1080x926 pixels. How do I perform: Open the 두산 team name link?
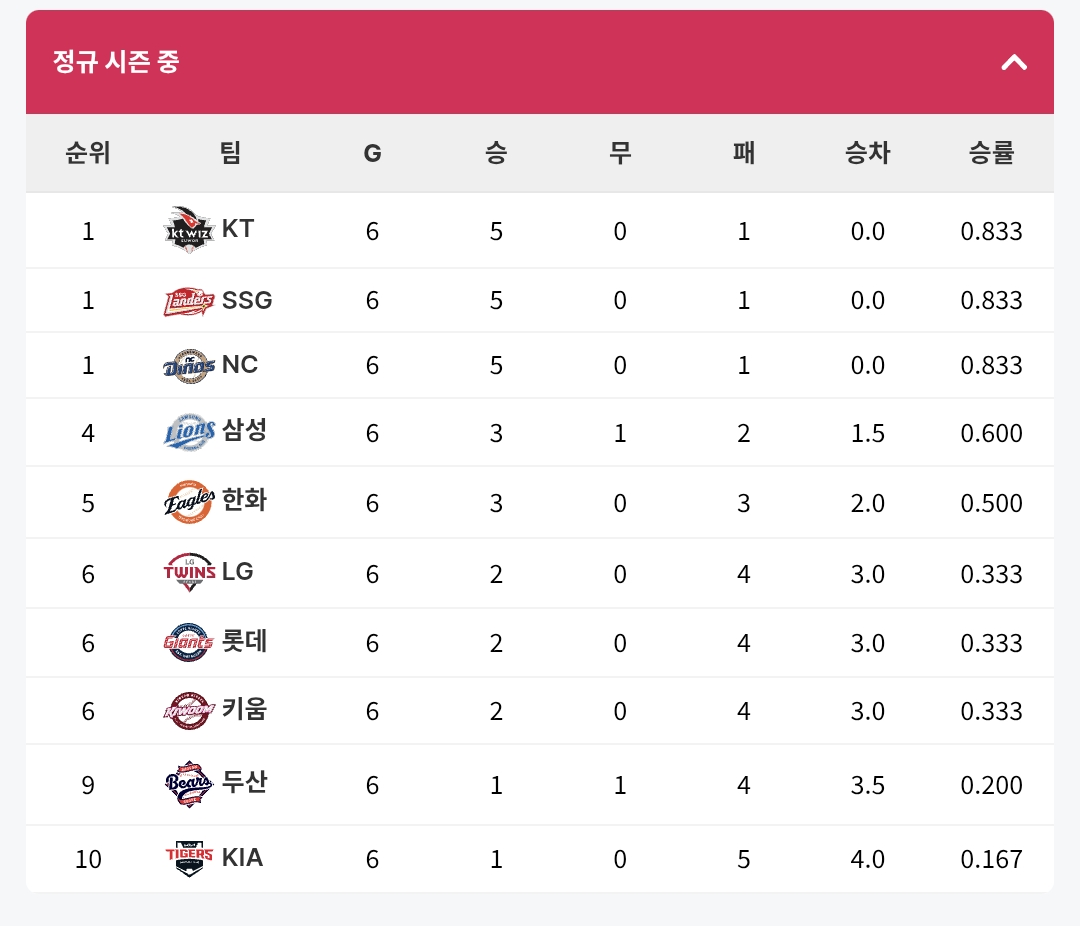pyautogui.click(x=244, y=782)
